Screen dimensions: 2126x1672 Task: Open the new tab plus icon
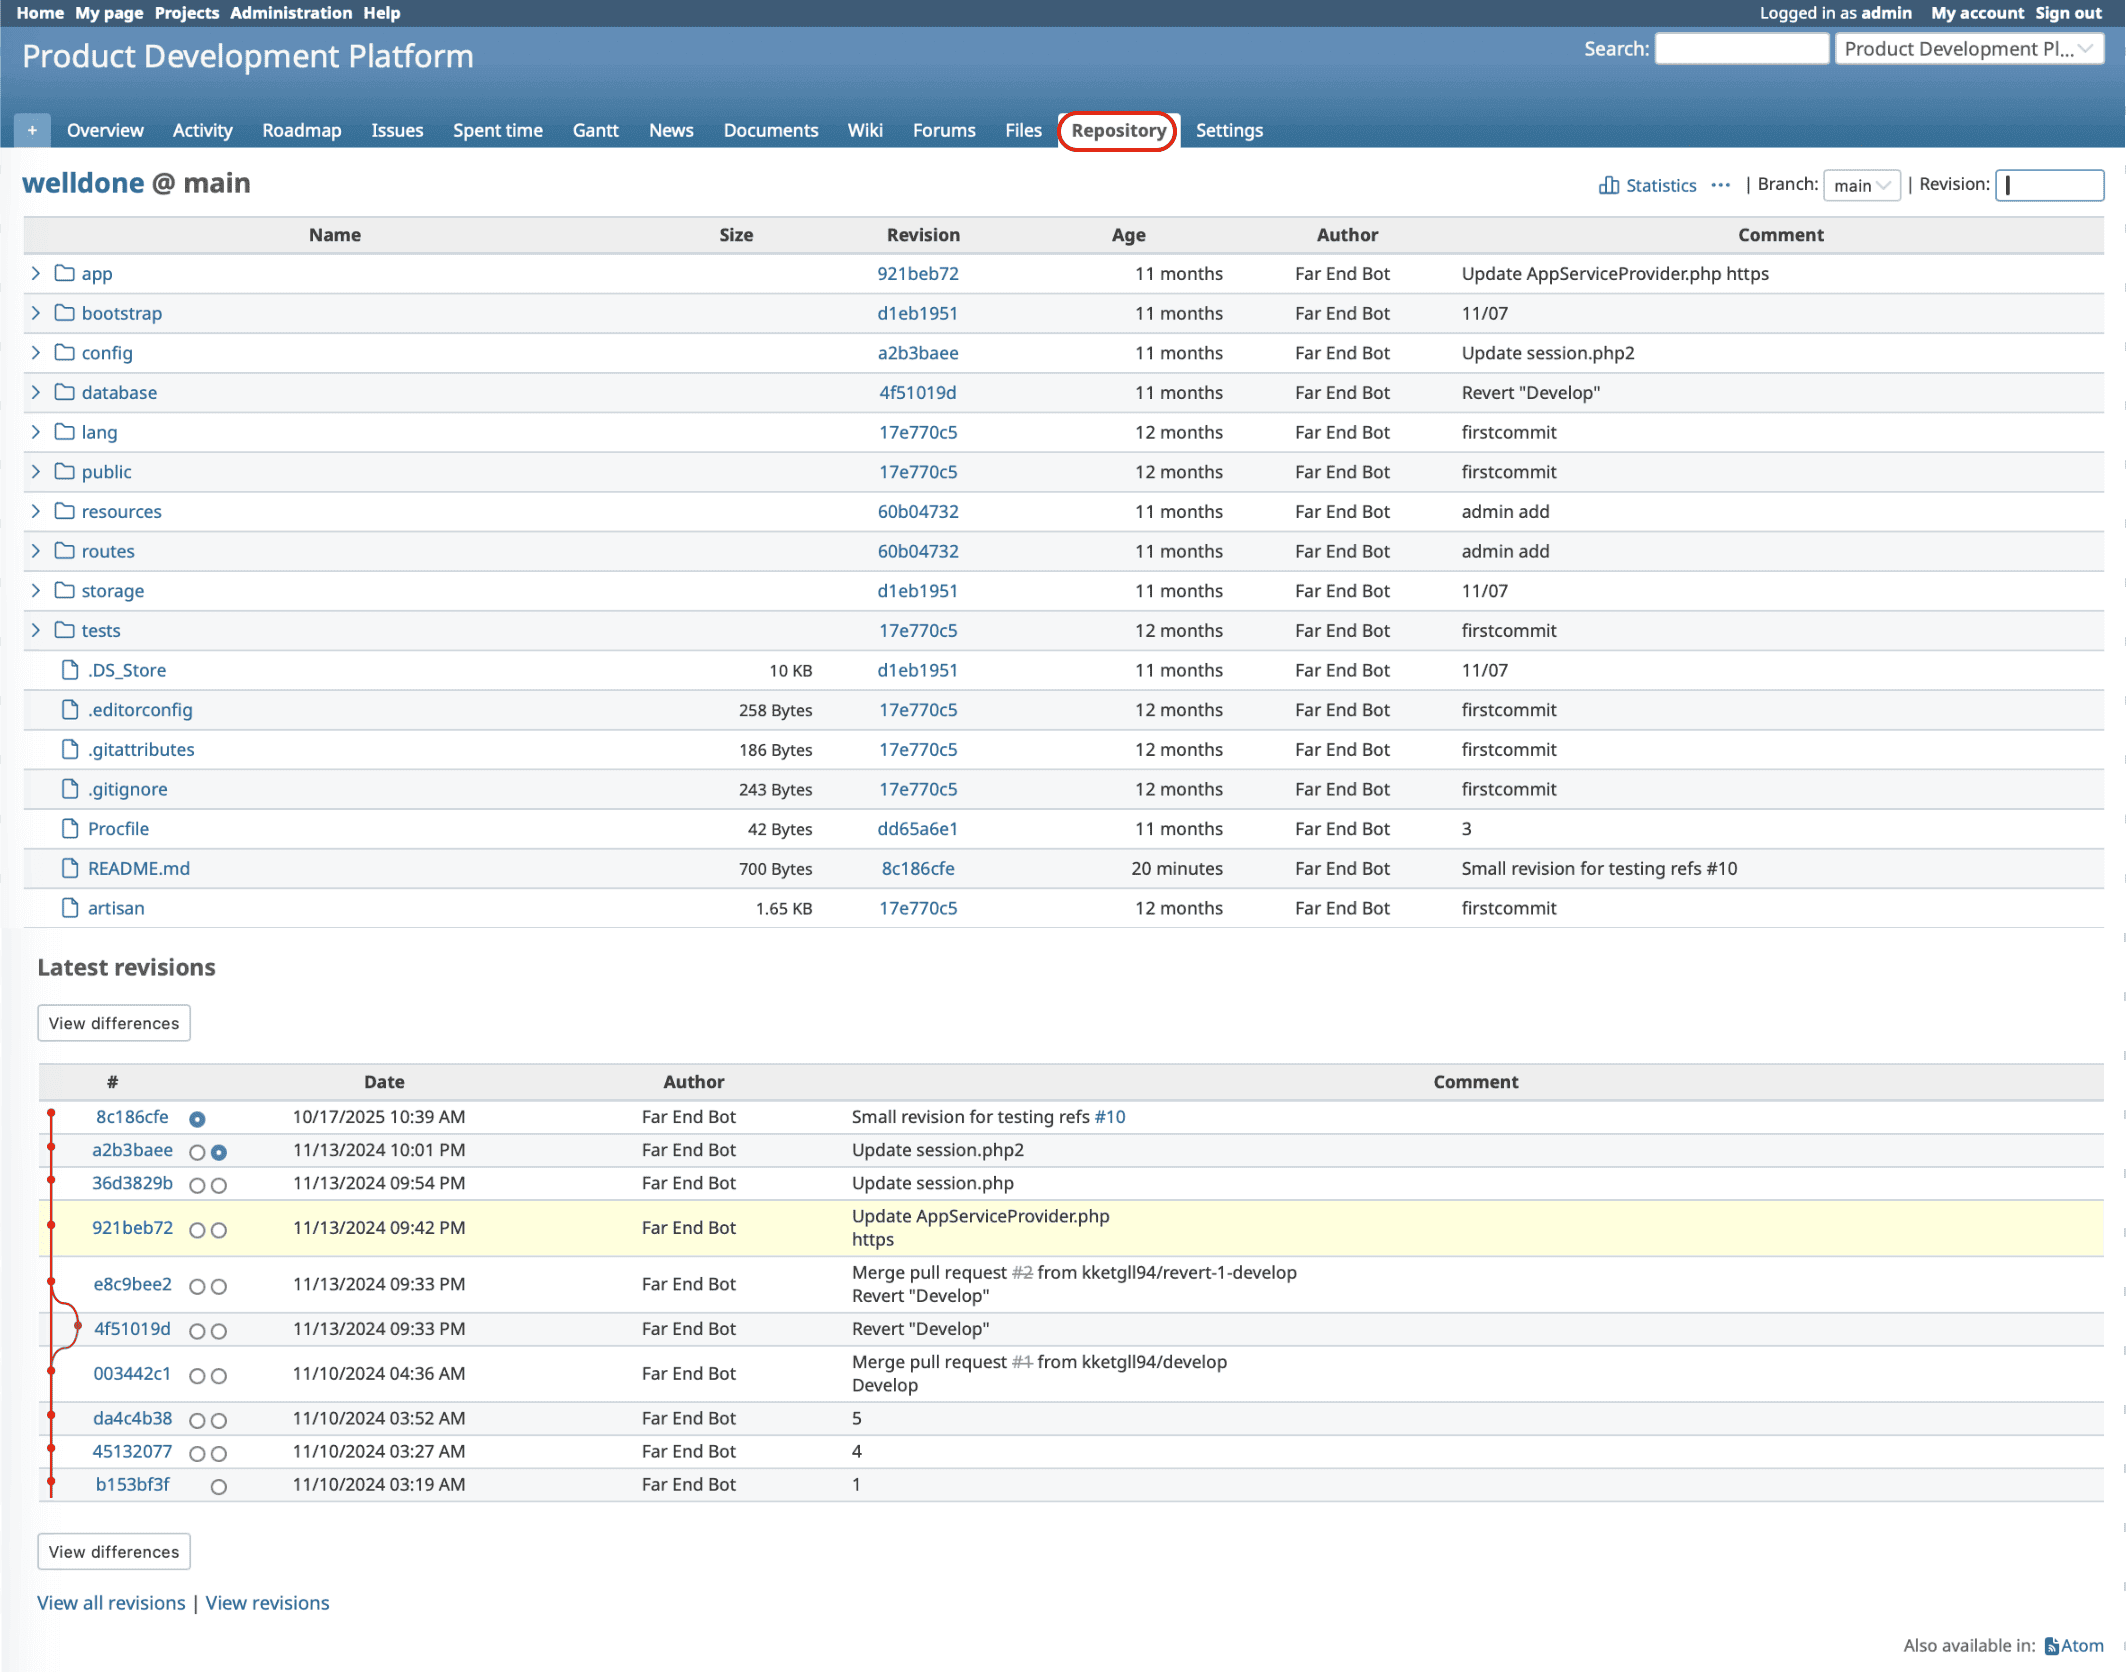[32, 130]
